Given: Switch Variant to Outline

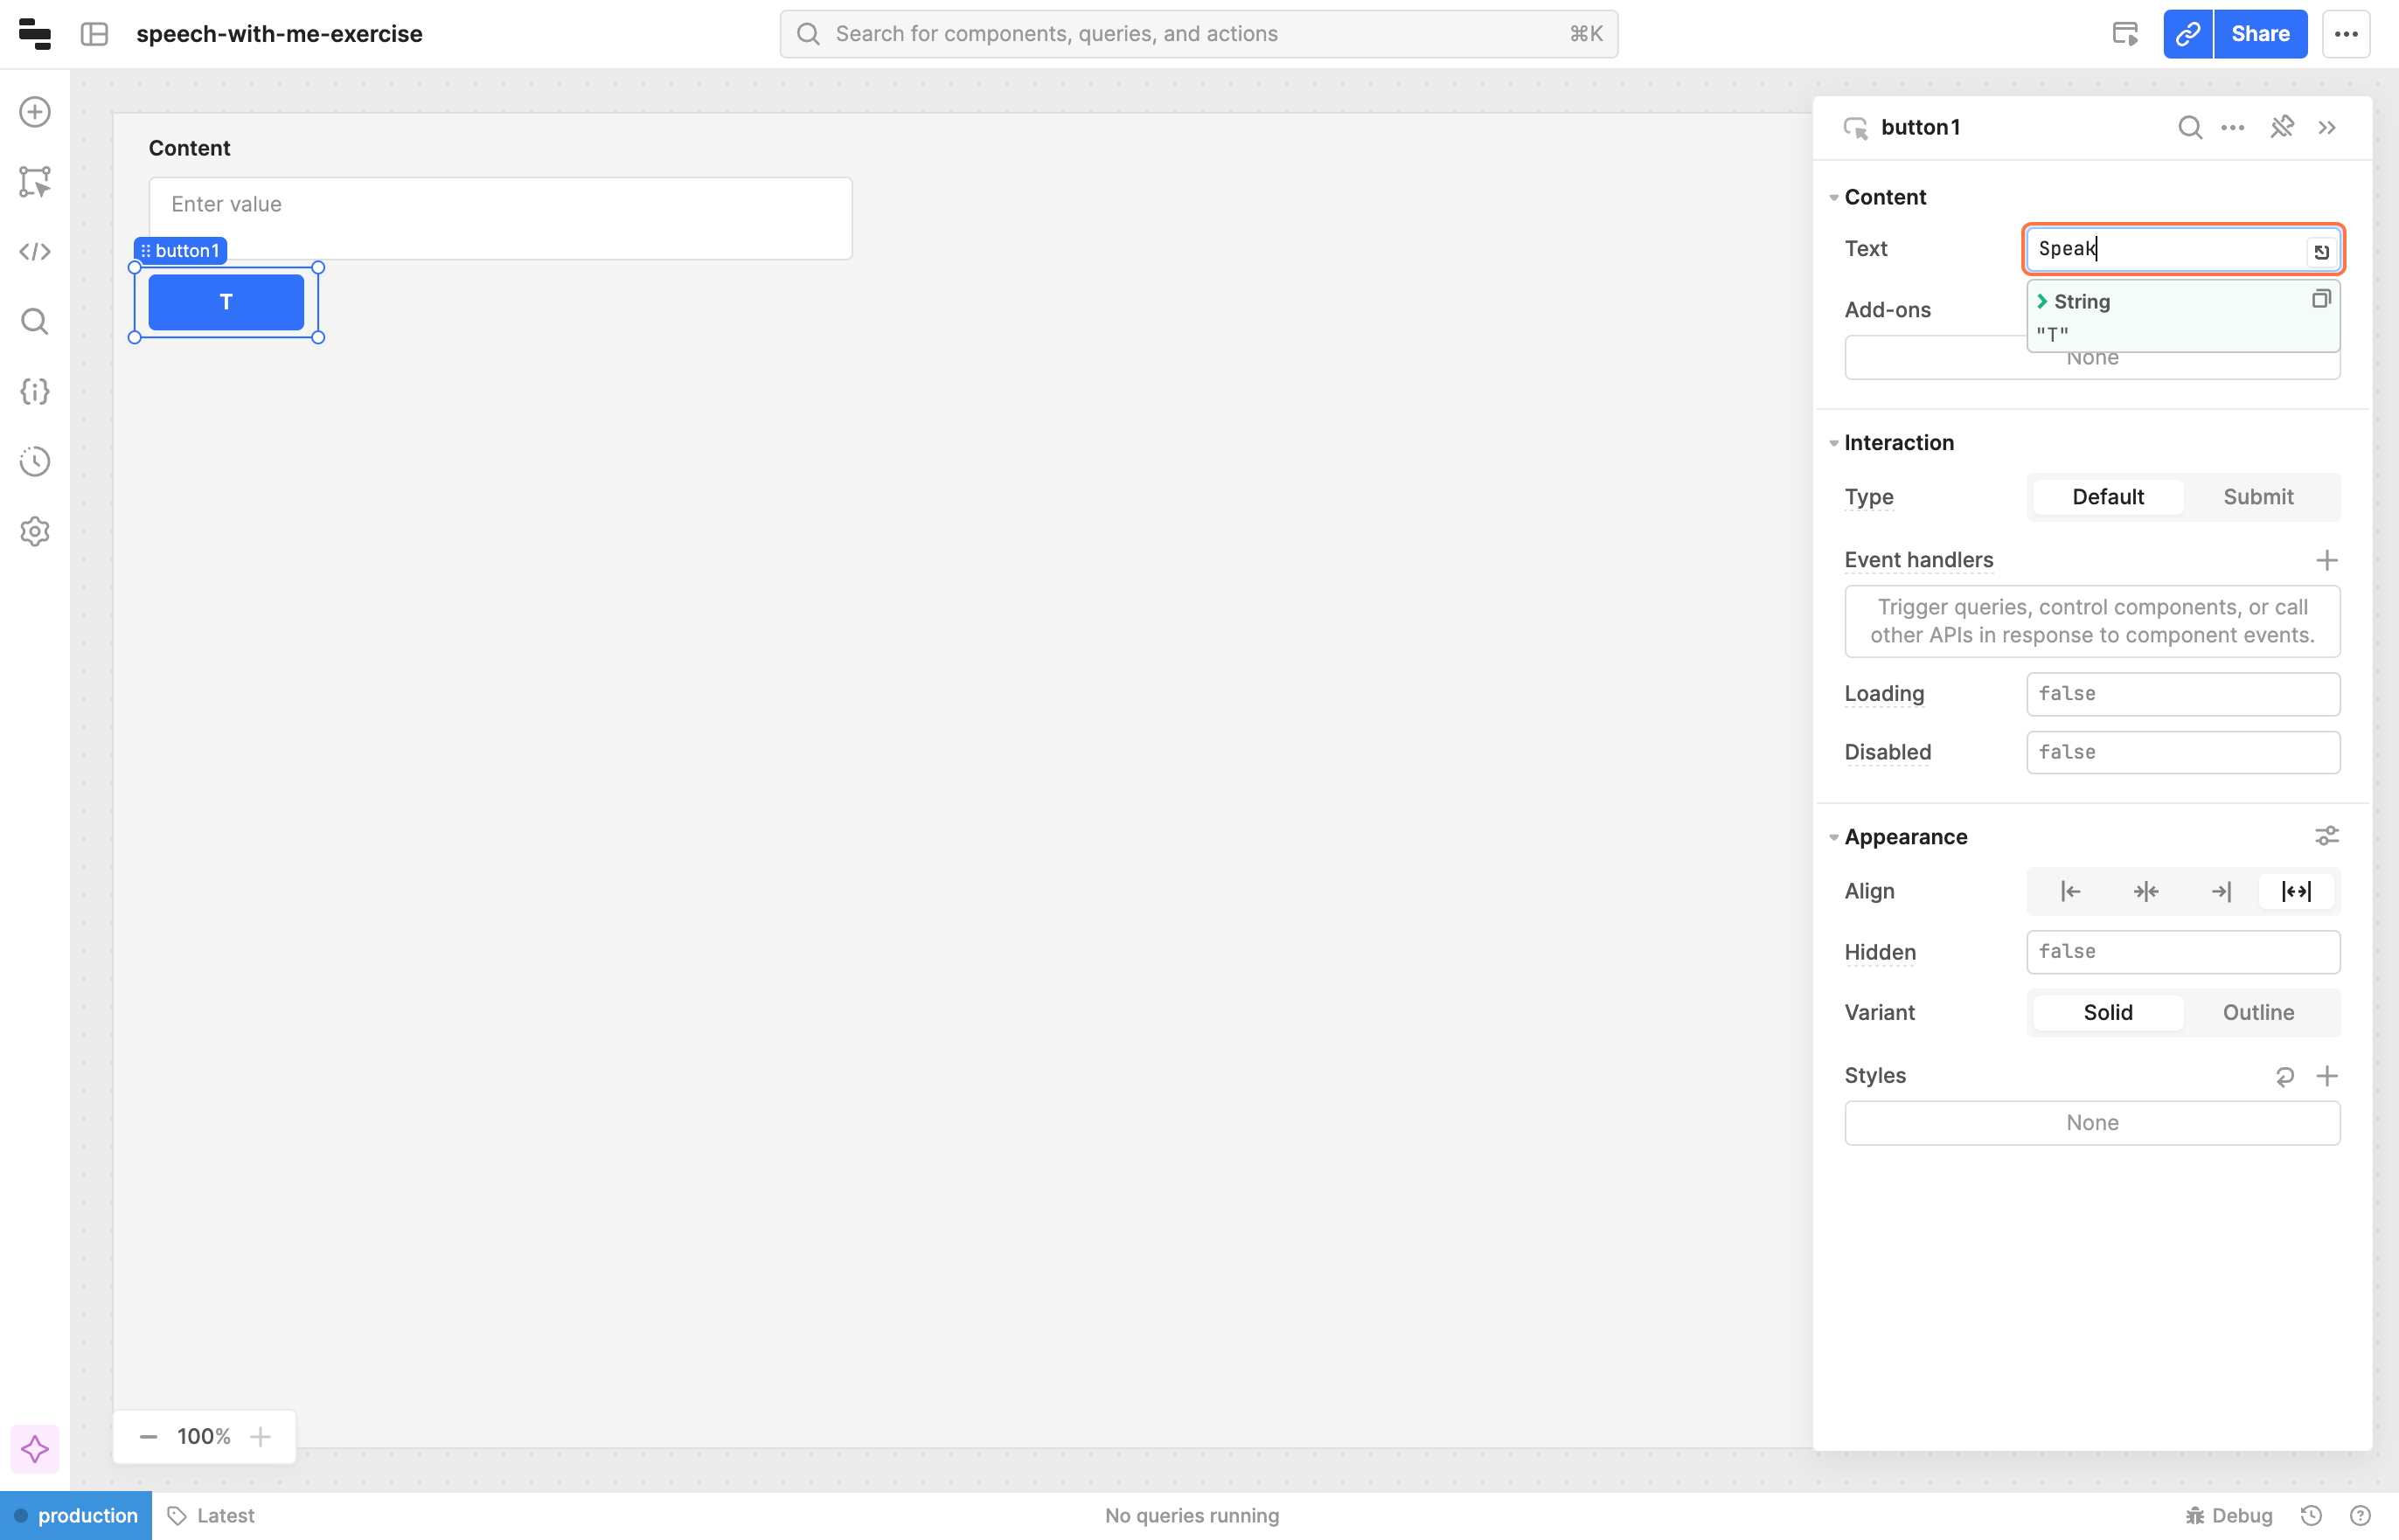Looking at the screenshot, I should click(x=2257, y=1013).
